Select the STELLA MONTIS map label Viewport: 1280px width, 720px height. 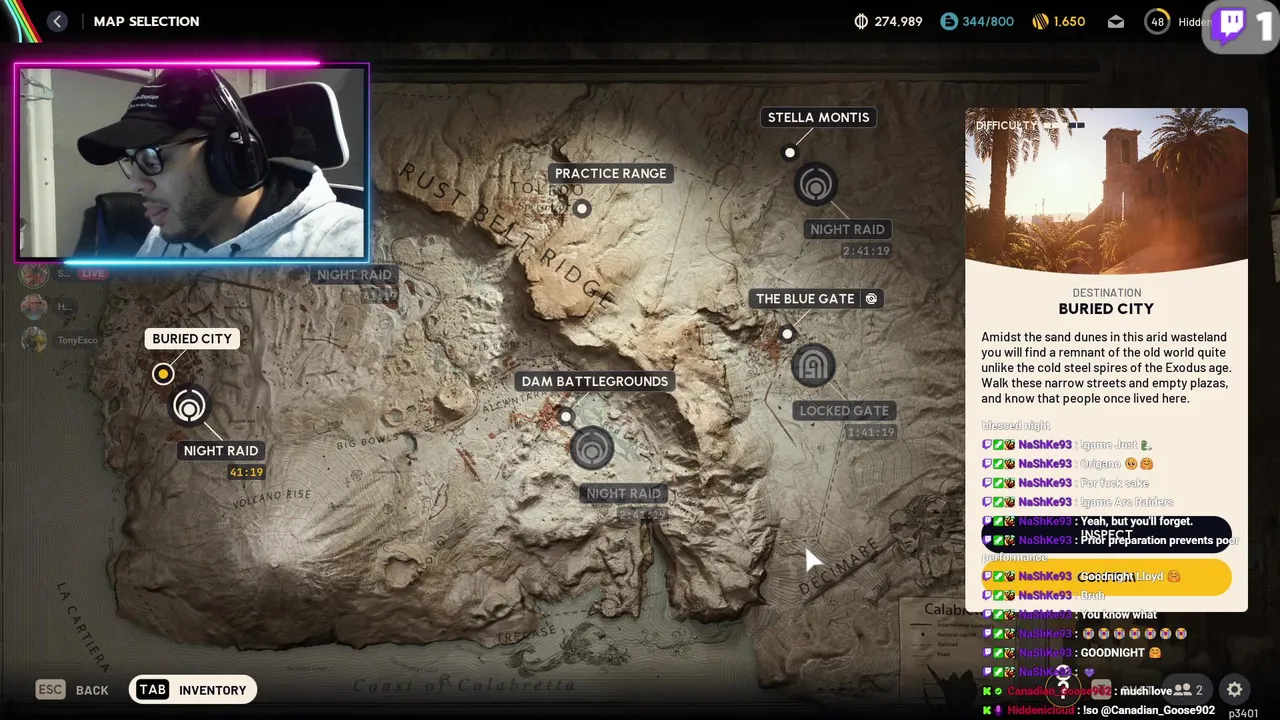pos(818,117)
